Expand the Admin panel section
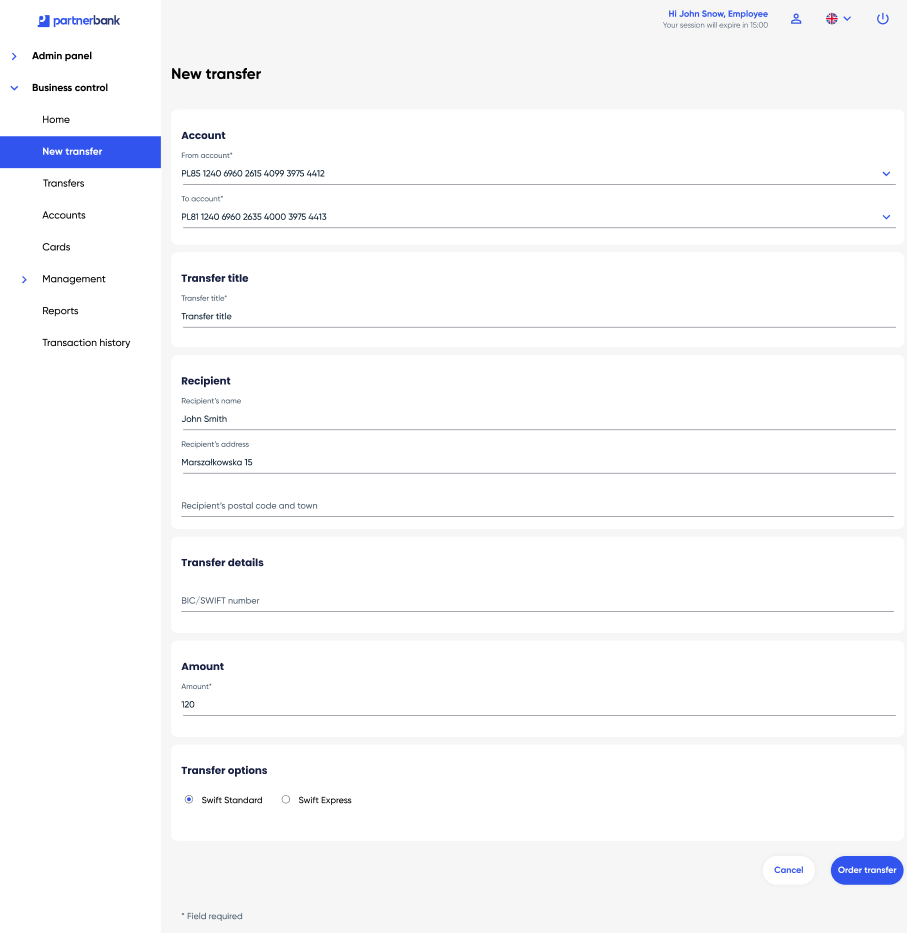 click(x=14, y=56)
